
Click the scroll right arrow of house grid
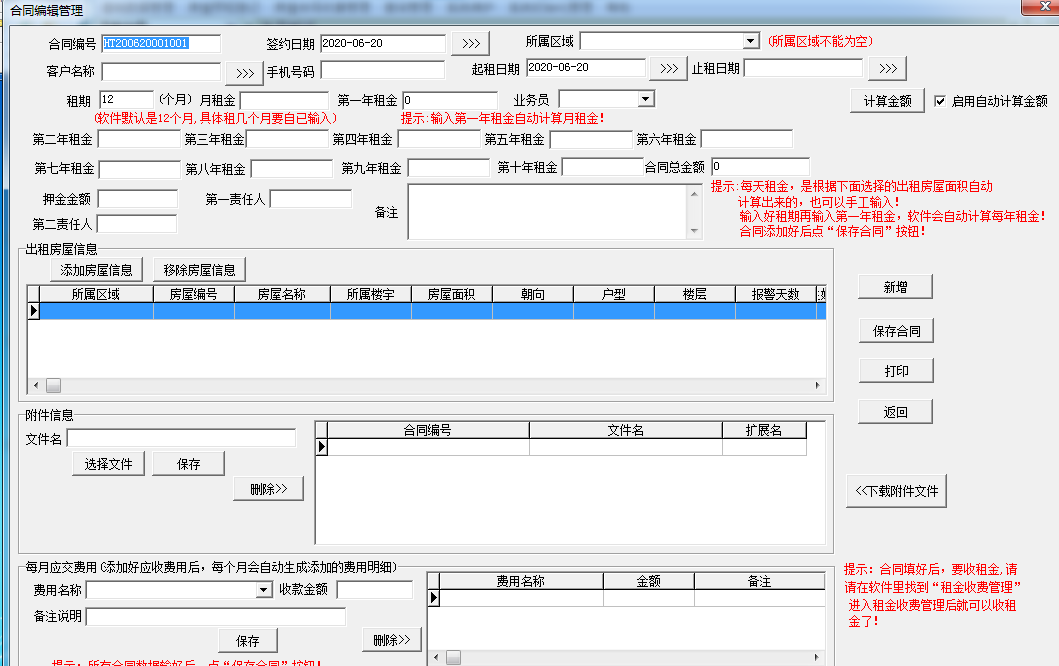point(817,386)
